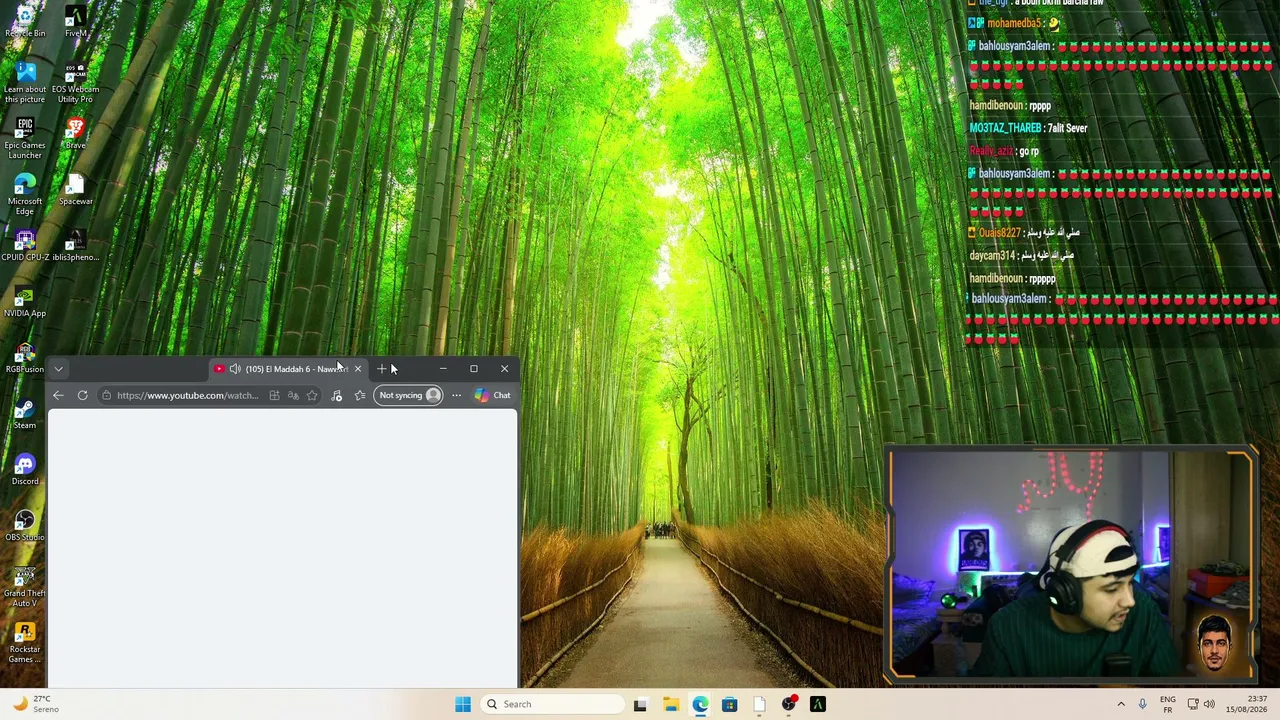Open the FiveM desktop shortcut

[75, 21]
